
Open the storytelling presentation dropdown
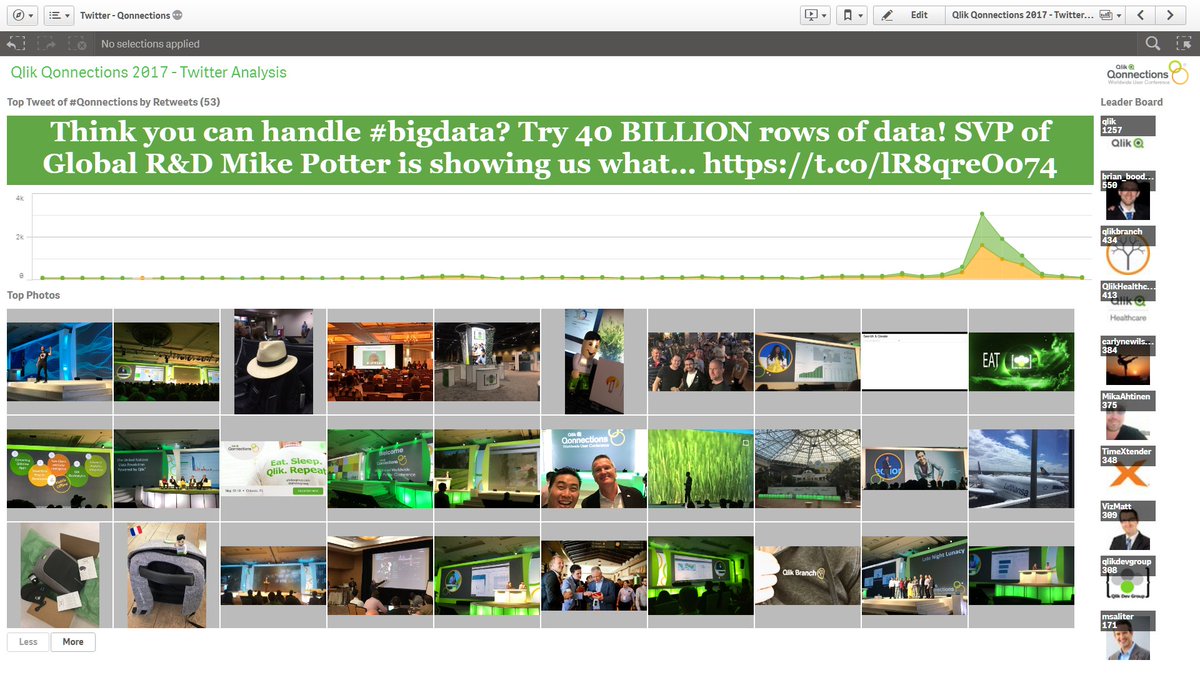coord(817,15)
